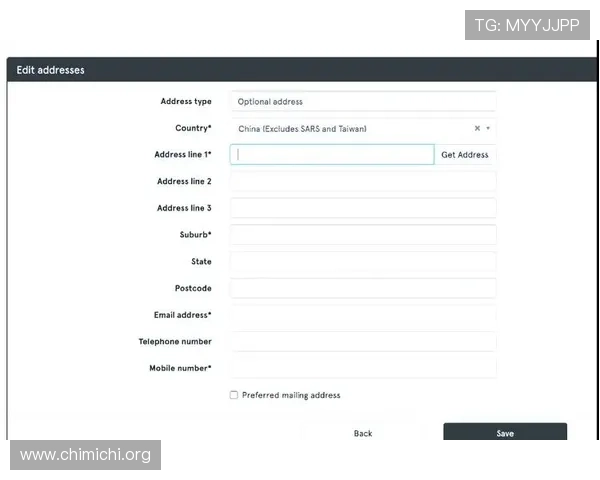Click the Edit addresses header bar

coord(300,70)
